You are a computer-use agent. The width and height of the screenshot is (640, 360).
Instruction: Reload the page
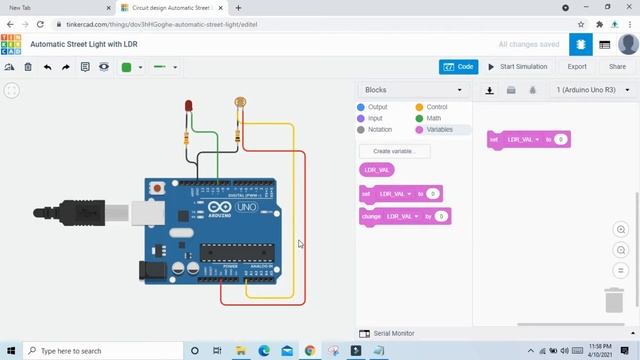pyautogui.click(x=40, y=24)
